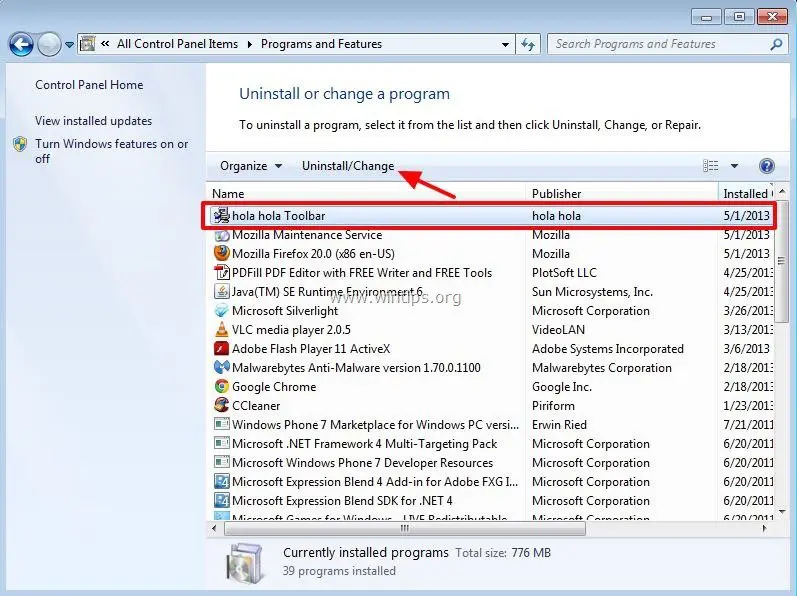Go back with the blue back arrow
The image size is (797, 596).
pos(21,45)
